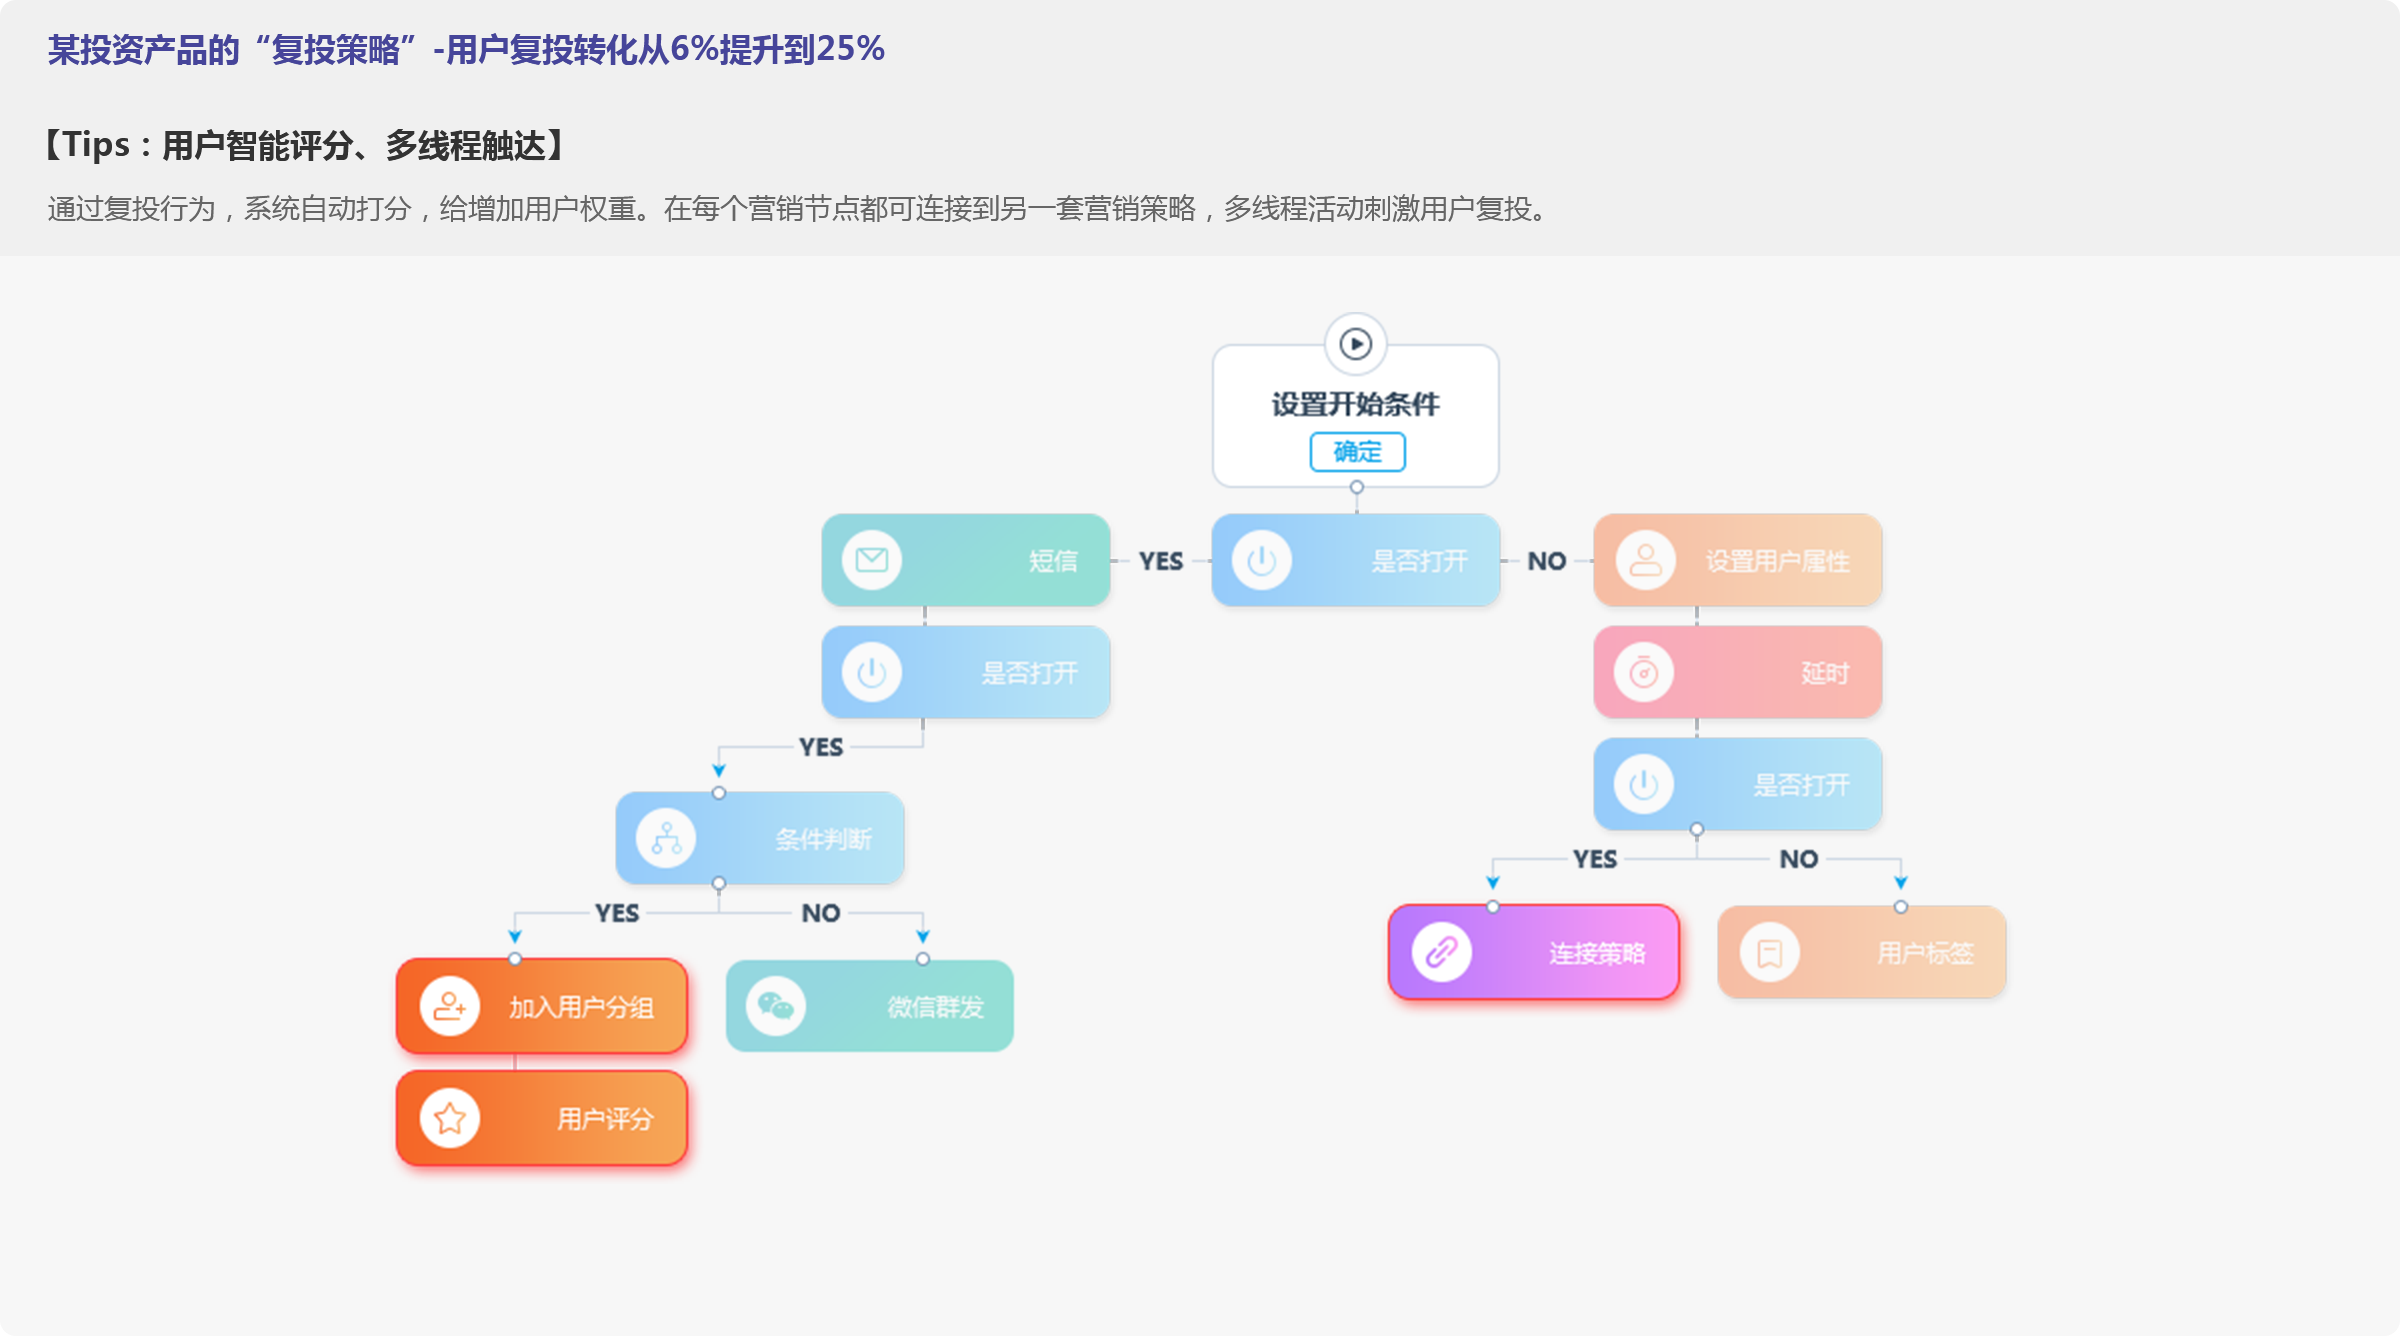
Task: Click power icon in 是否打开 node below 延时
Action: (x=1643, y=784)
